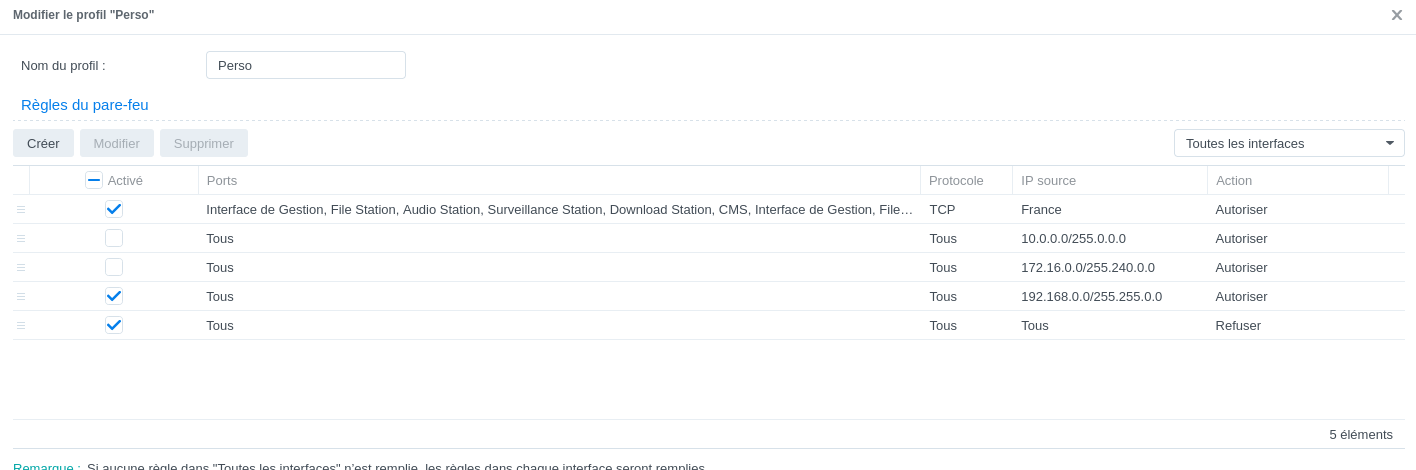Screen dimensions: 1416x470
Task: Enable the 10.0.0.0/255.0.0.0 rule checkbox
Action: pyautogui.click(x=114, y=238)
